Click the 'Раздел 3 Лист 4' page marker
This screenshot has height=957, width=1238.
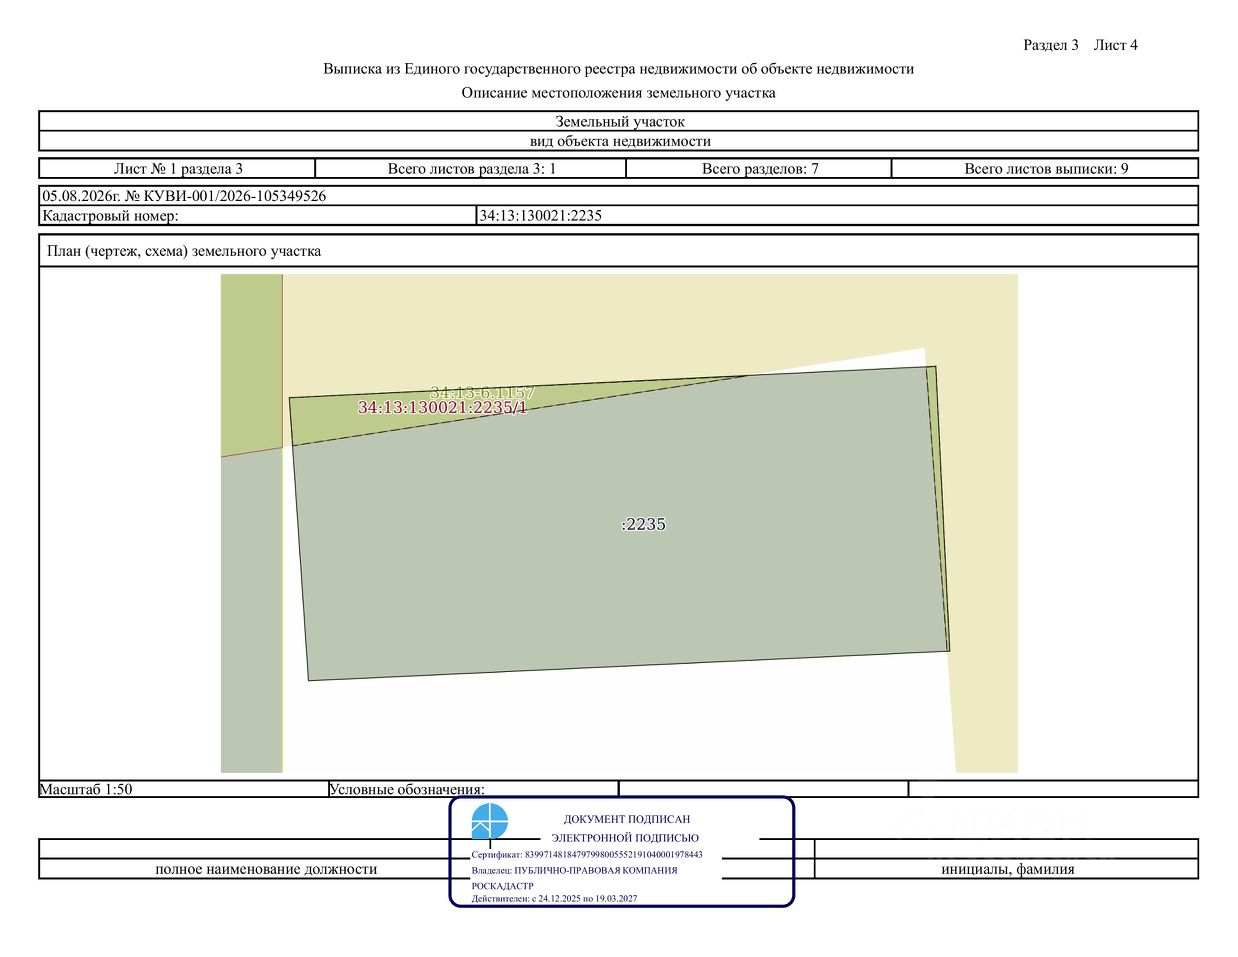(x=1080, y=45)
